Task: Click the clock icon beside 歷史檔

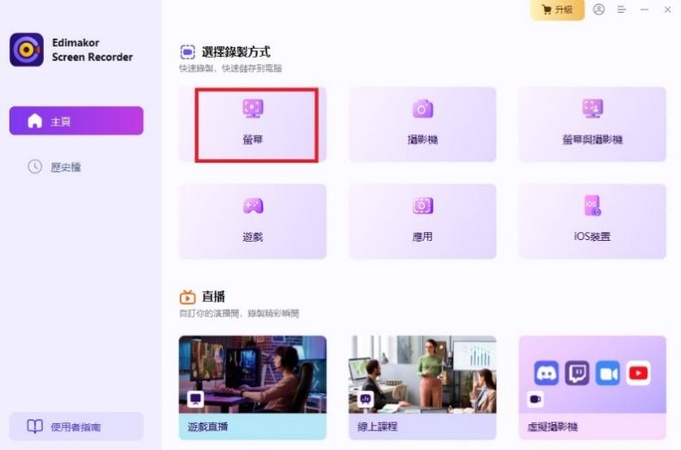Action: 35,166
